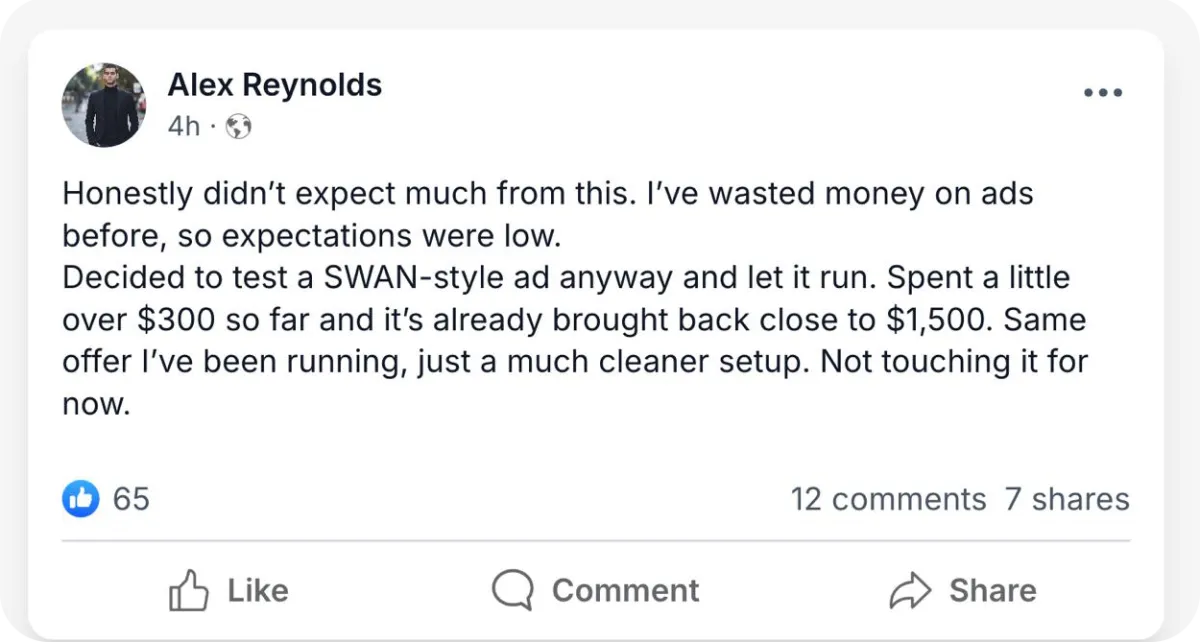1200x642 pixels.
Task: Open the post's 4h timestamp link
Action: click(183, 127)
